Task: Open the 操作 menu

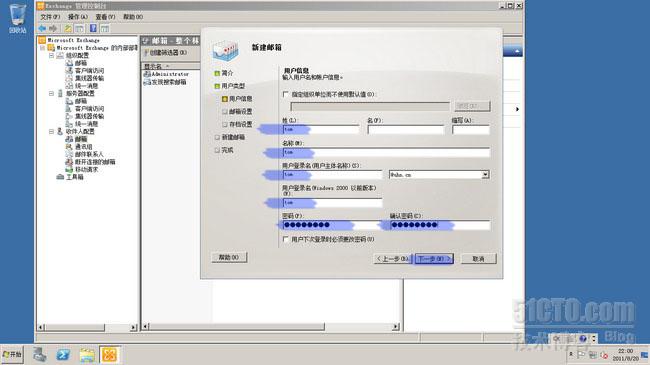Action: [x=78, y=17]
